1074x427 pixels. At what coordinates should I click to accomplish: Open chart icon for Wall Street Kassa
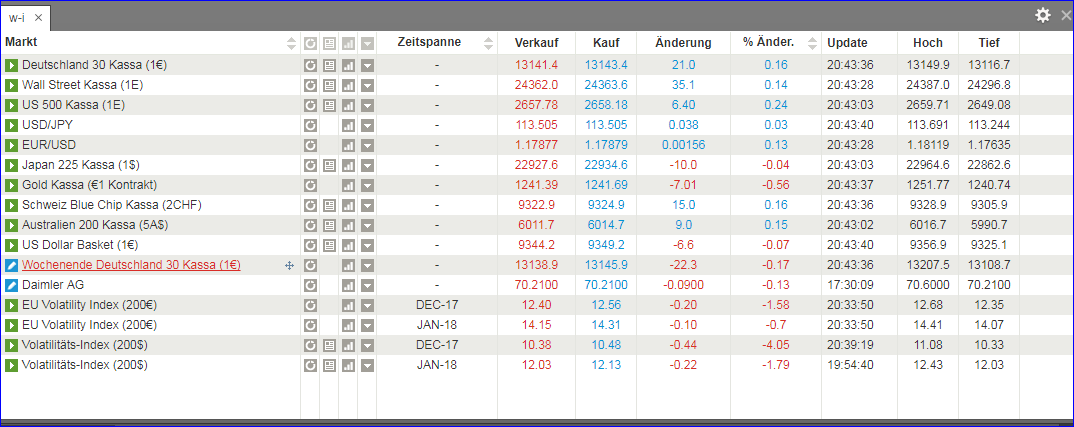(x=349, y=85)
